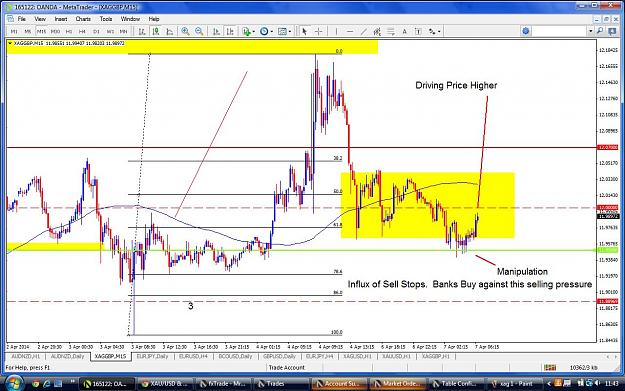Switch to the M5 timeframe
Screen dimensions: 625x391
pos(28,31)
